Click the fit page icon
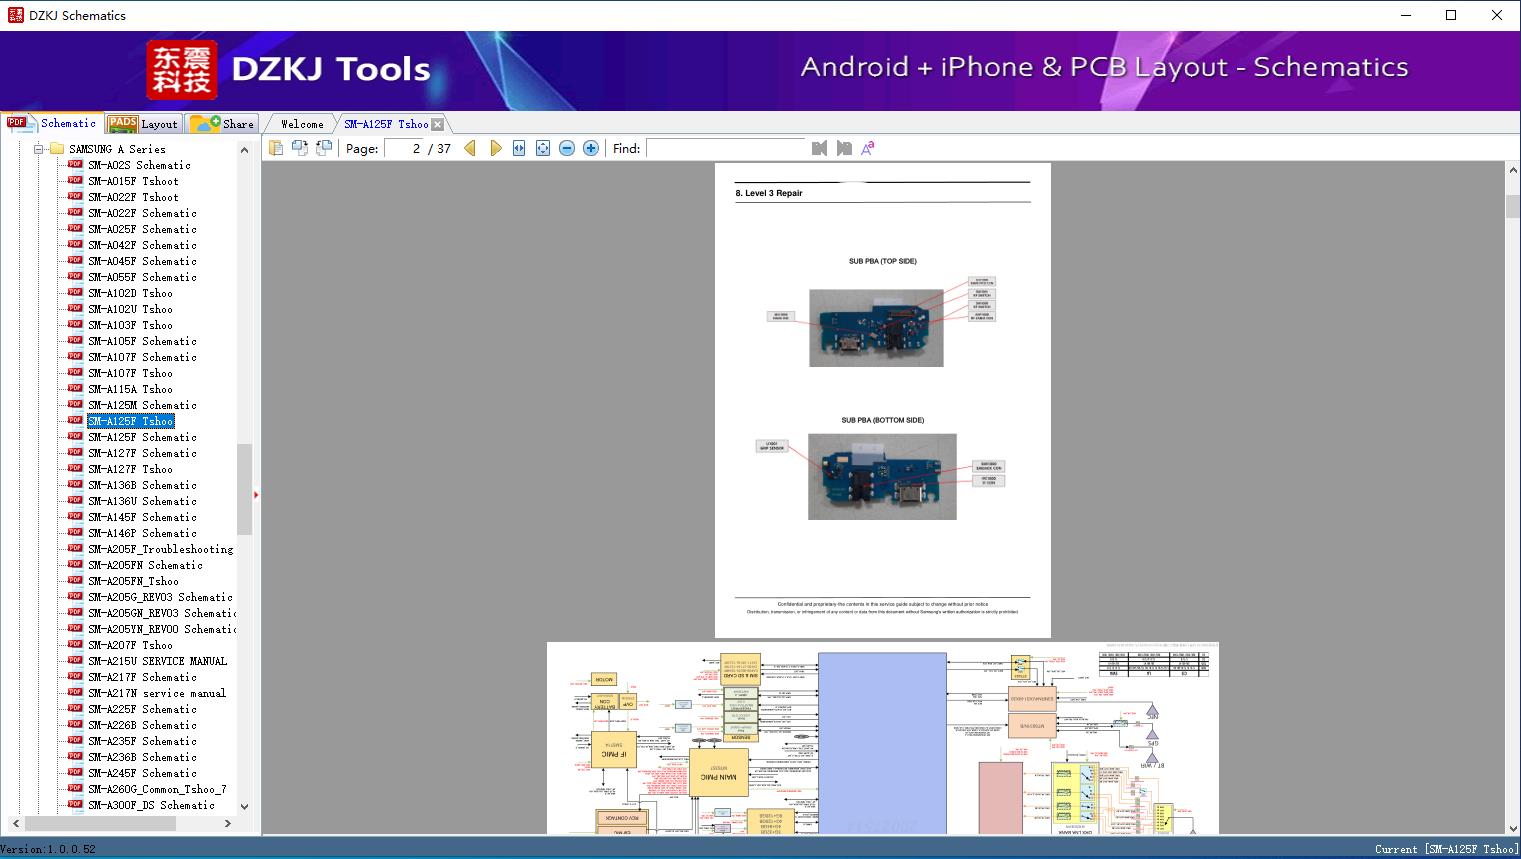This screenshot has width=1521, height=859. coord(543,148)
